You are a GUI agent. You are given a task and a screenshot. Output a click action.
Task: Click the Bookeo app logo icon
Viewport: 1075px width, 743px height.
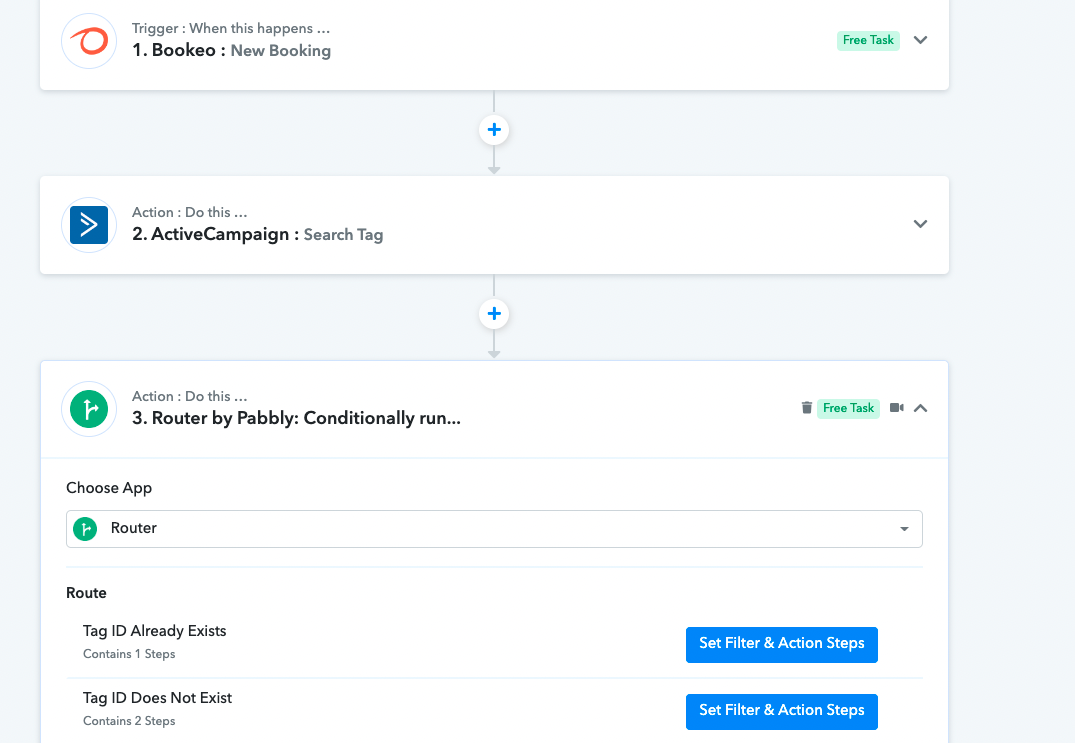click(x=89, y=40)
